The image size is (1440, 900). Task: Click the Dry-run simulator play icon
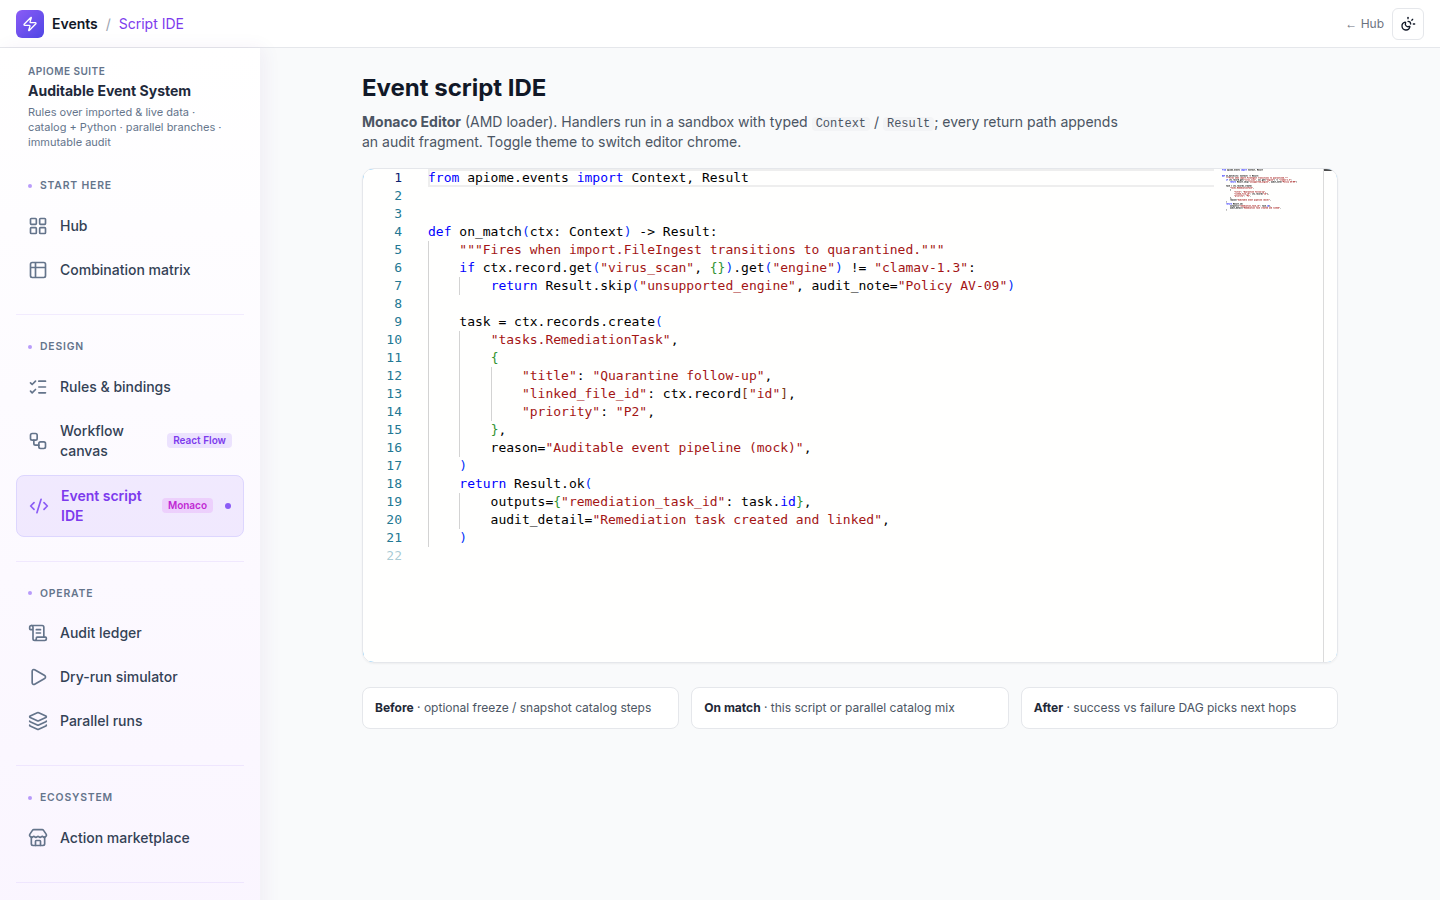[38, 677]
